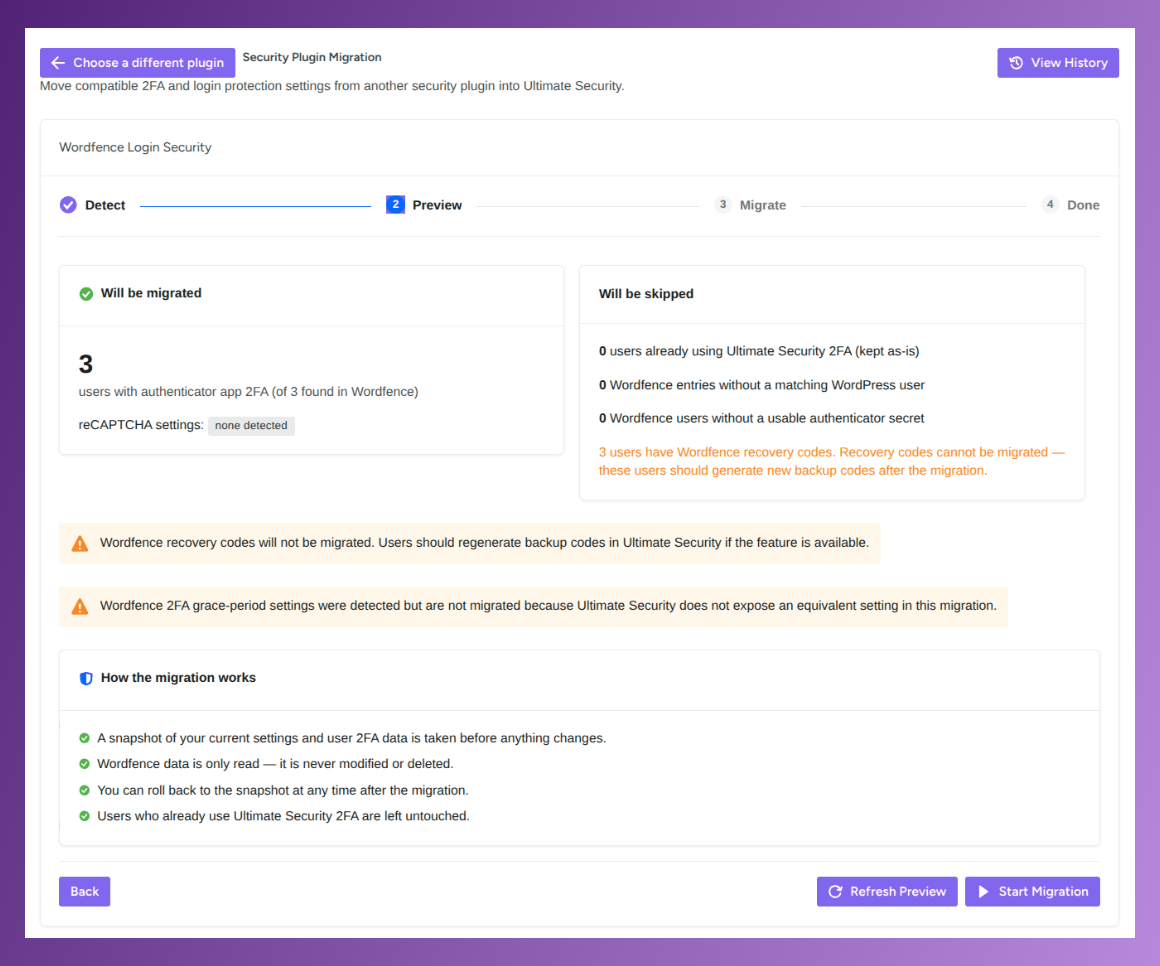
Task: Refresh the migration preview
Action: pos(887,891)
